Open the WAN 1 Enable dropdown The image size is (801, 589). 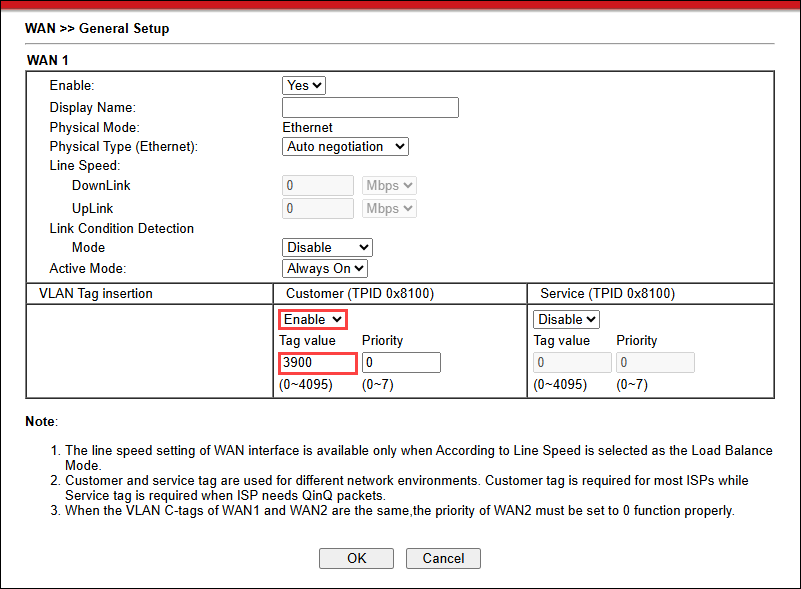coord(305,86)
